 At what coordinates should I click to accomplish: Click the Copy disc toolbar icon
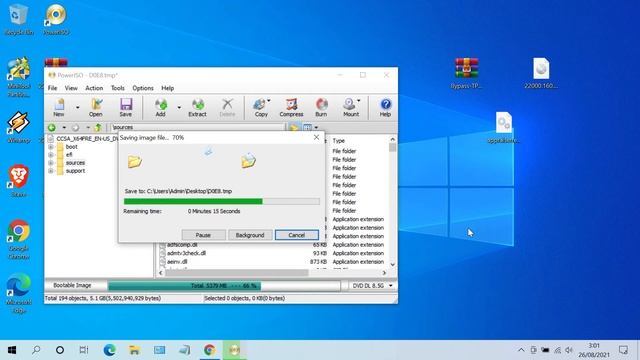click(261, 108)
